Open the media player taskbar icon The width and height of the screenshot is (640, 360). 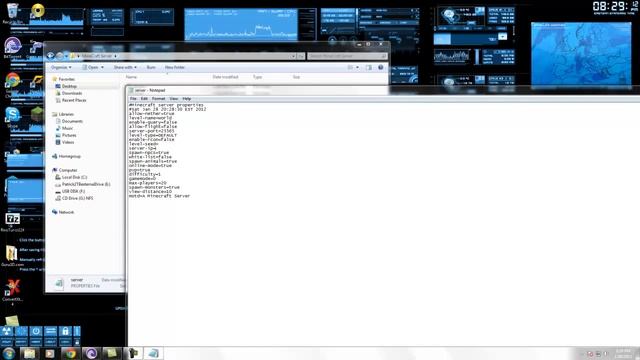50,353
